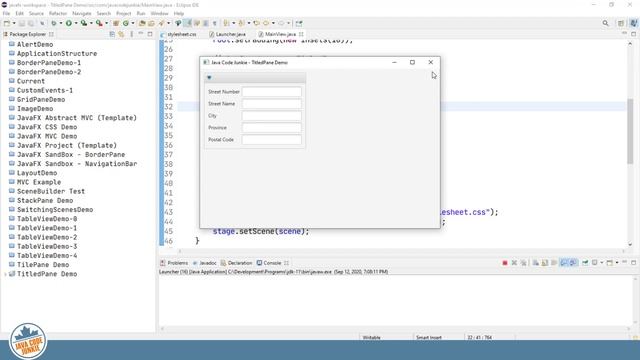Viewport: 640px width, 360px height.
Task: Click the New Java Class icon
Action: click(x=126, y=23)
